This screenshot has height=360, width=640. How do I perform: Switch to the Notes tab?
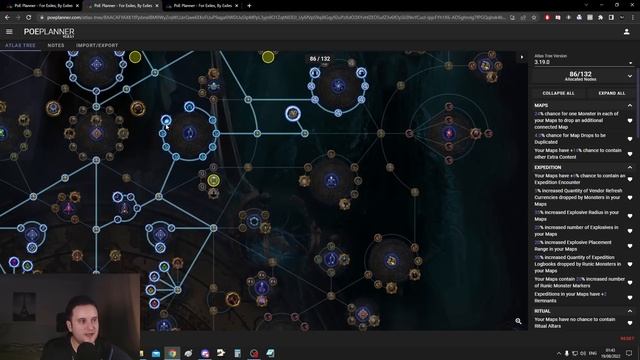pos(56,45)
